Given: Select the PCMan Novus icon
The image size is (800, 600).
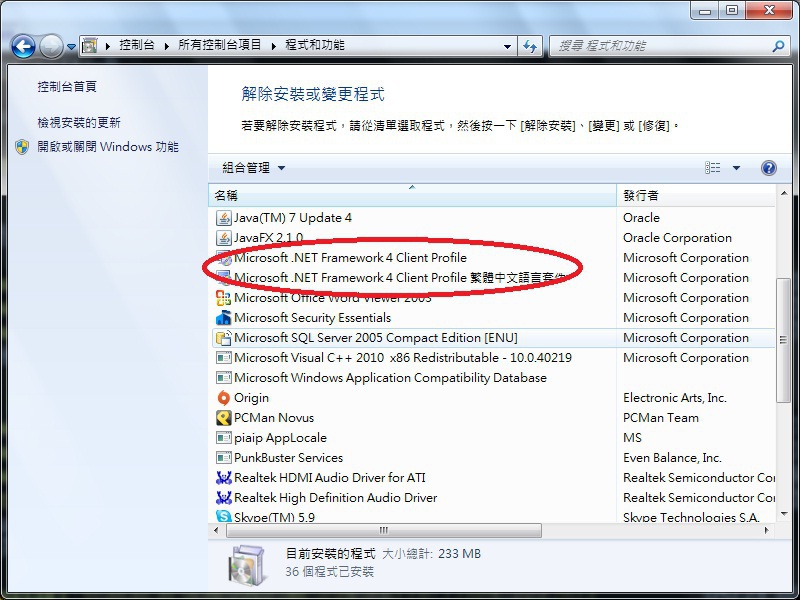Looking at the screenshot, I should pyautogui.click(x=223, y=418).
